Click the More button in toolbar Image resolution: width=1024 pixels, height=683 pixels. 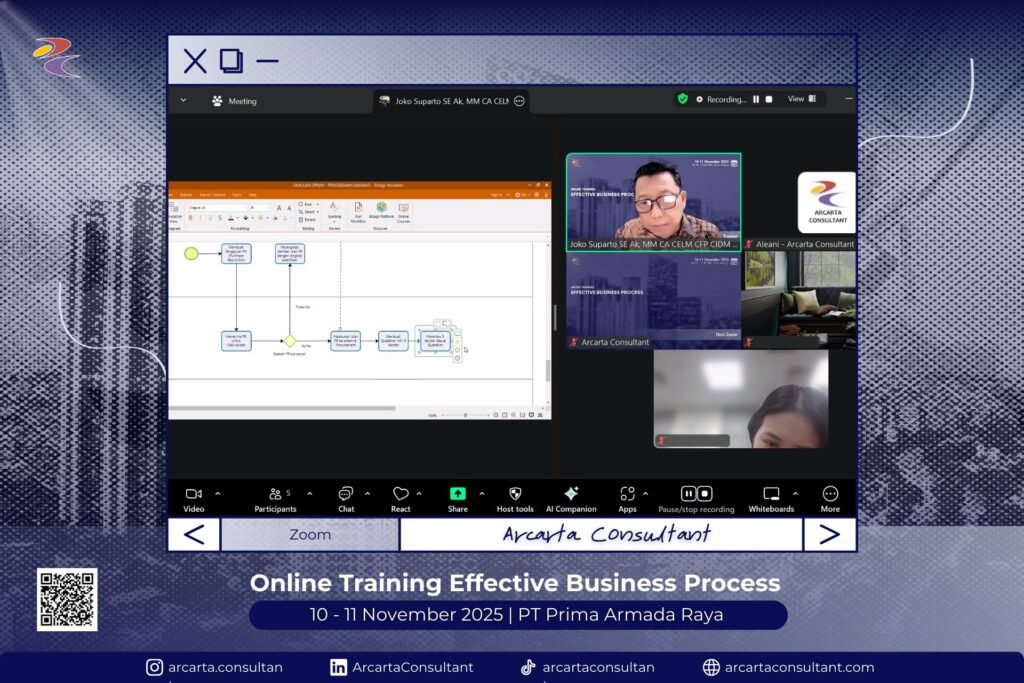coord(830,494)
